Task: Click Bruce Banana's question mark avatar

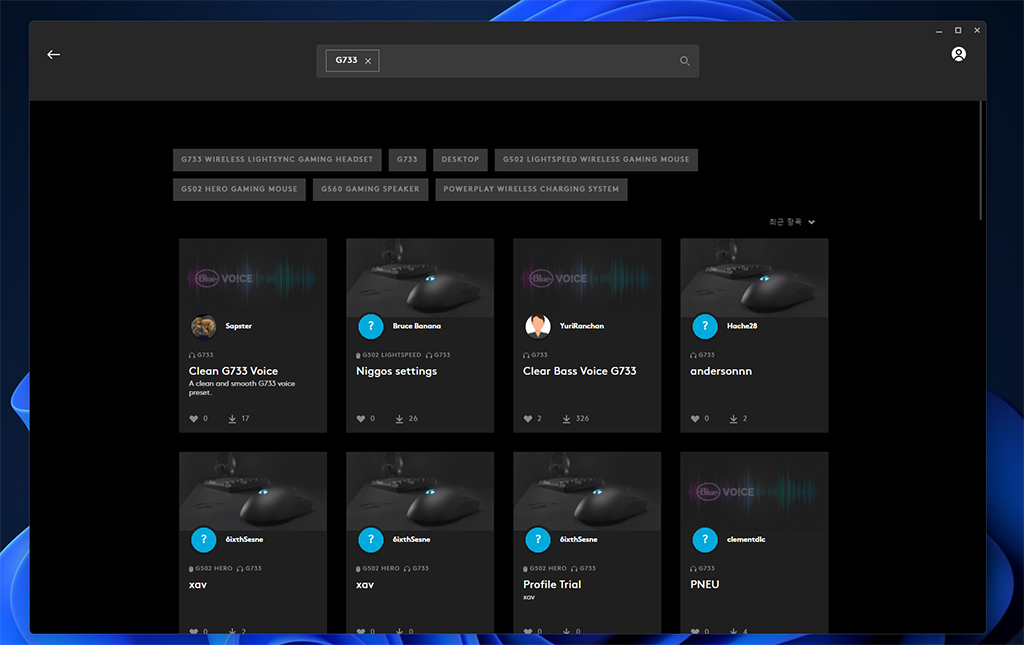Action: [371, 326]
